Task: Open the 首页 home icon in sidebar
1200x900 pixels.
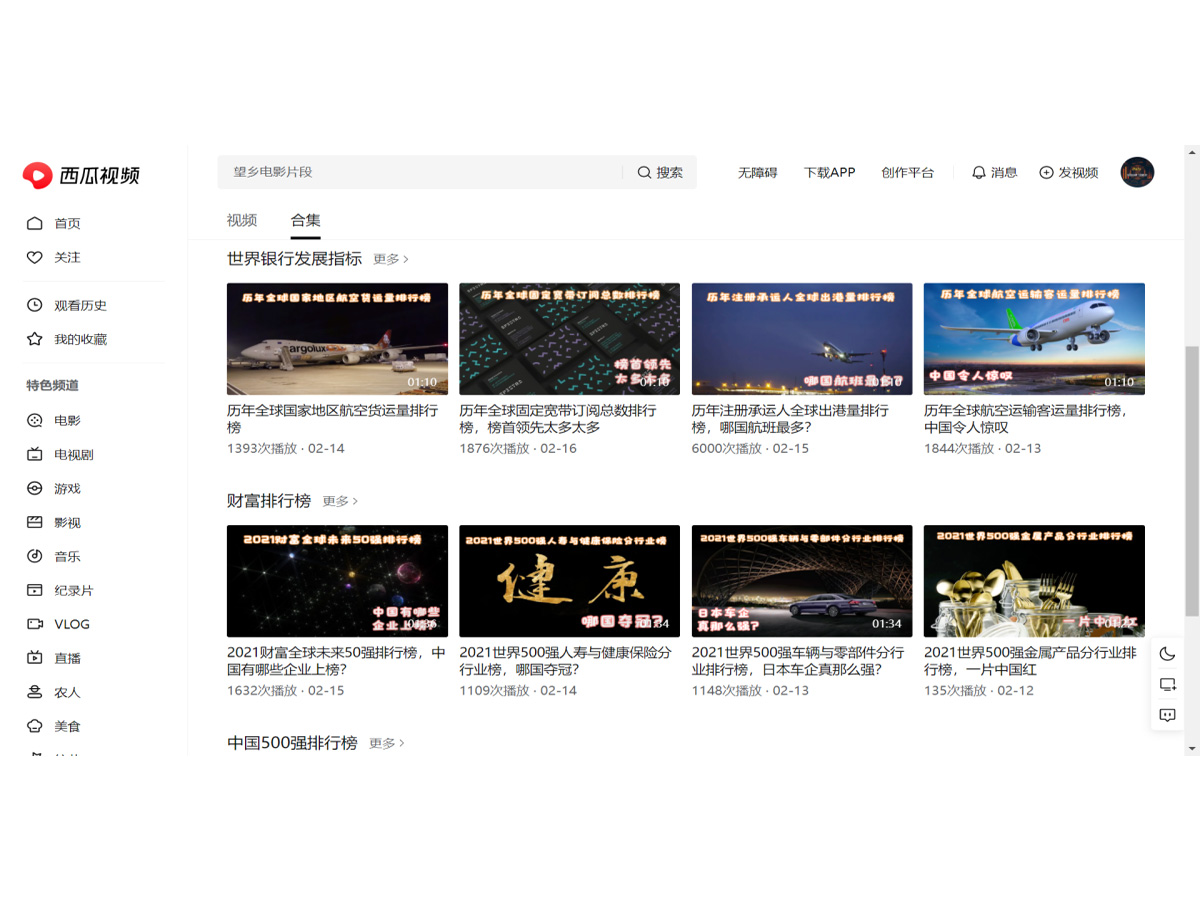Action: (x=35, y=223)
